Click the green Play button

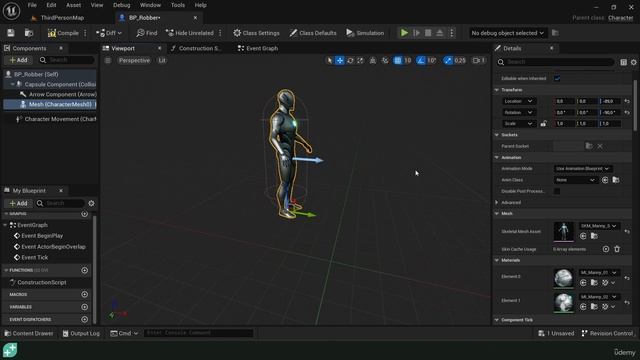coord(404,33)
